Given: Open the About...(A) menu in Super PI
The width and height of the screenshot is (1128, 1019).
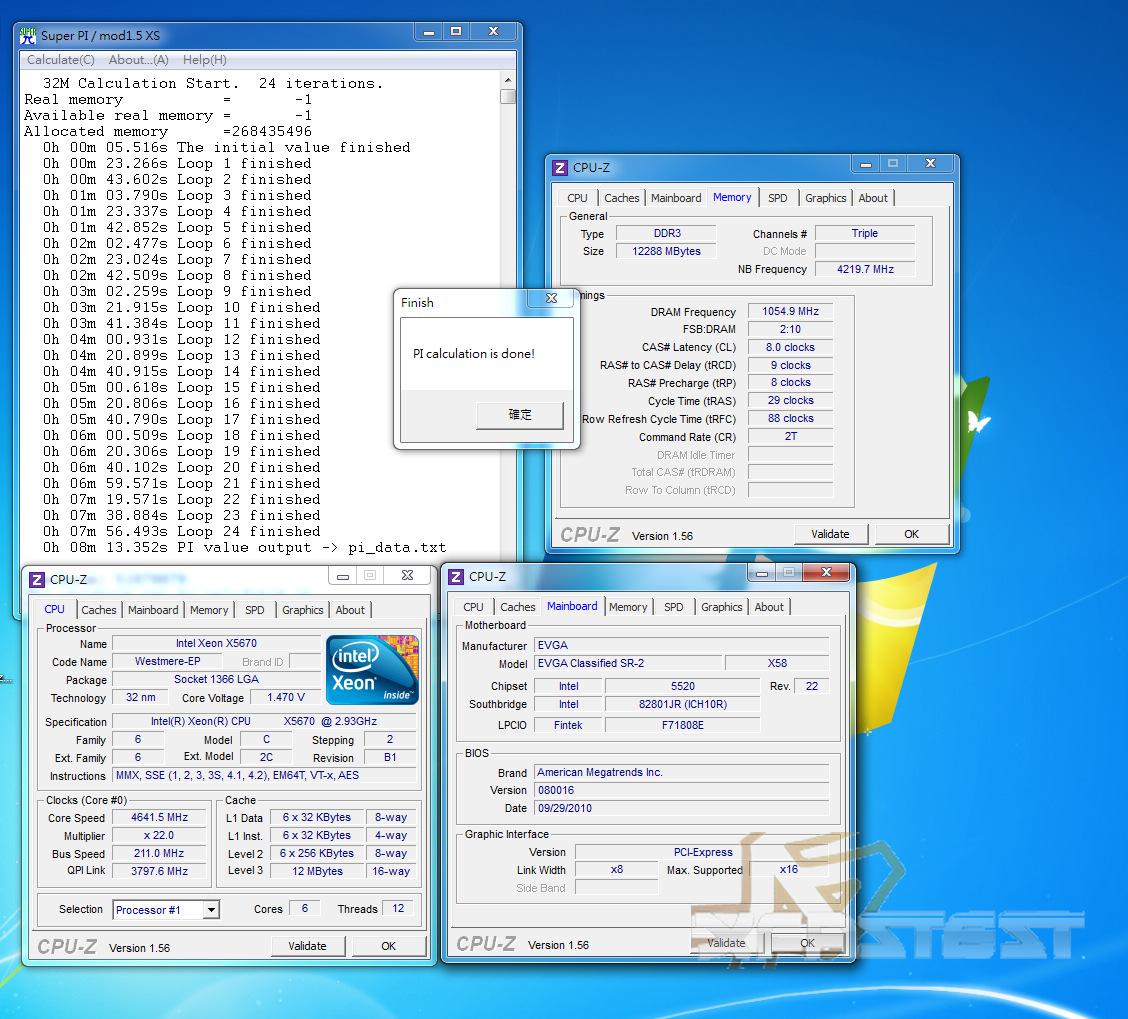Looking at the screenshot, I should pyautogui.click(x=138, y=60).
